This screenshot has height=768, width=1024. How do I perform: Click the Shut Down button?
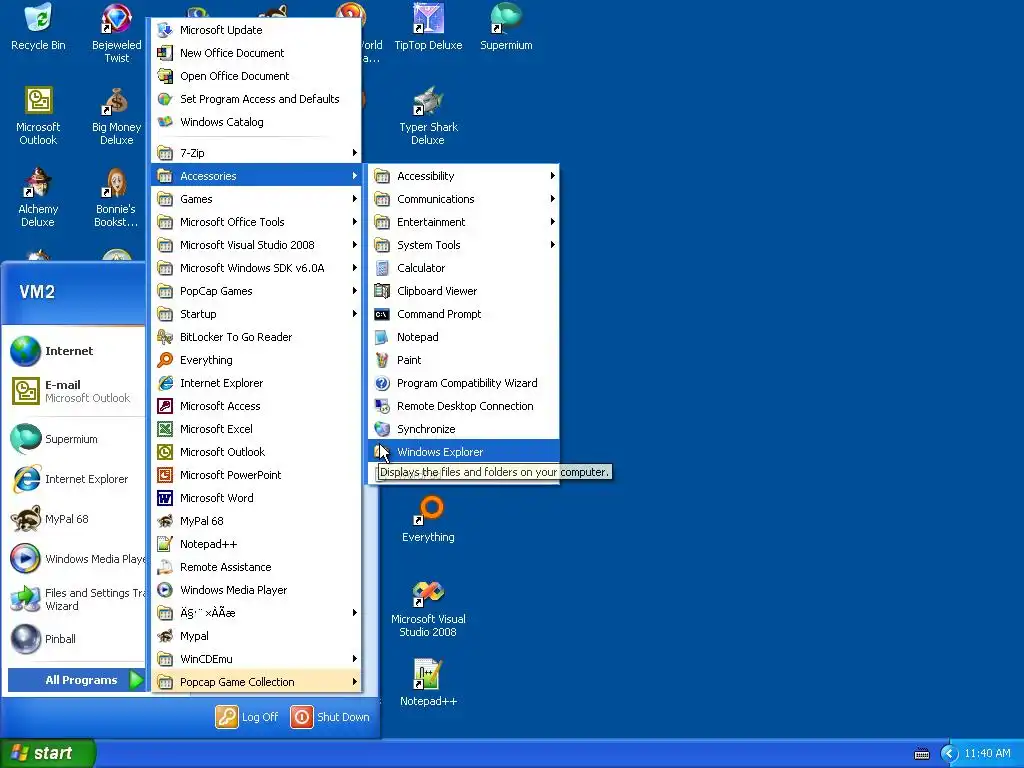pyautogui.click(x=330, y=717)
